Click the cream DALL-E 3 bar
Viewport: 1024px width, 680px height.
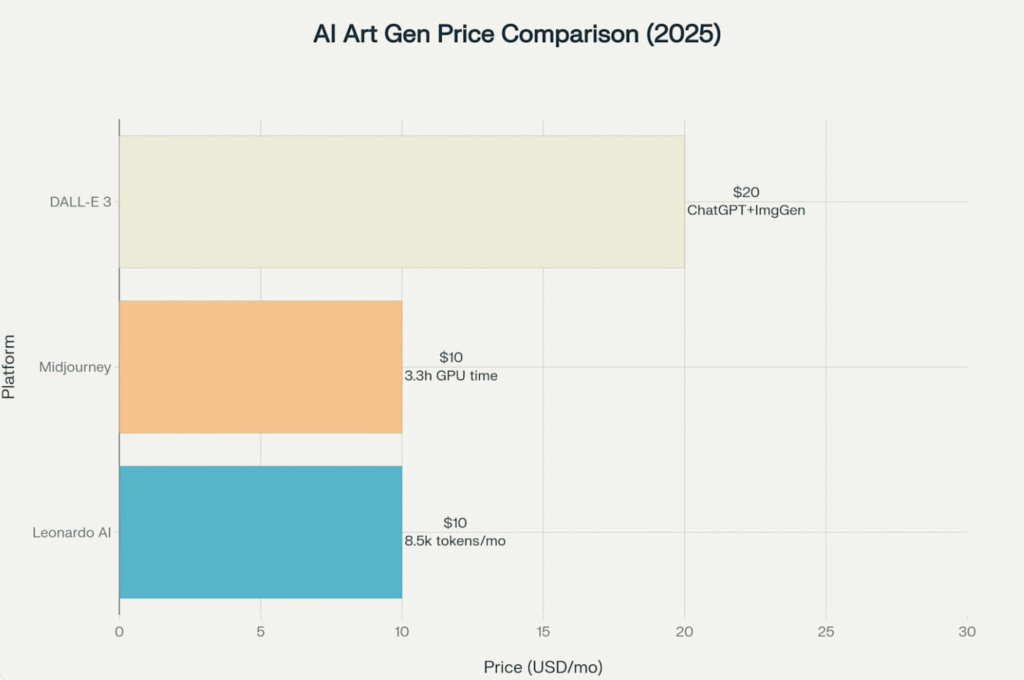(401, 202)
